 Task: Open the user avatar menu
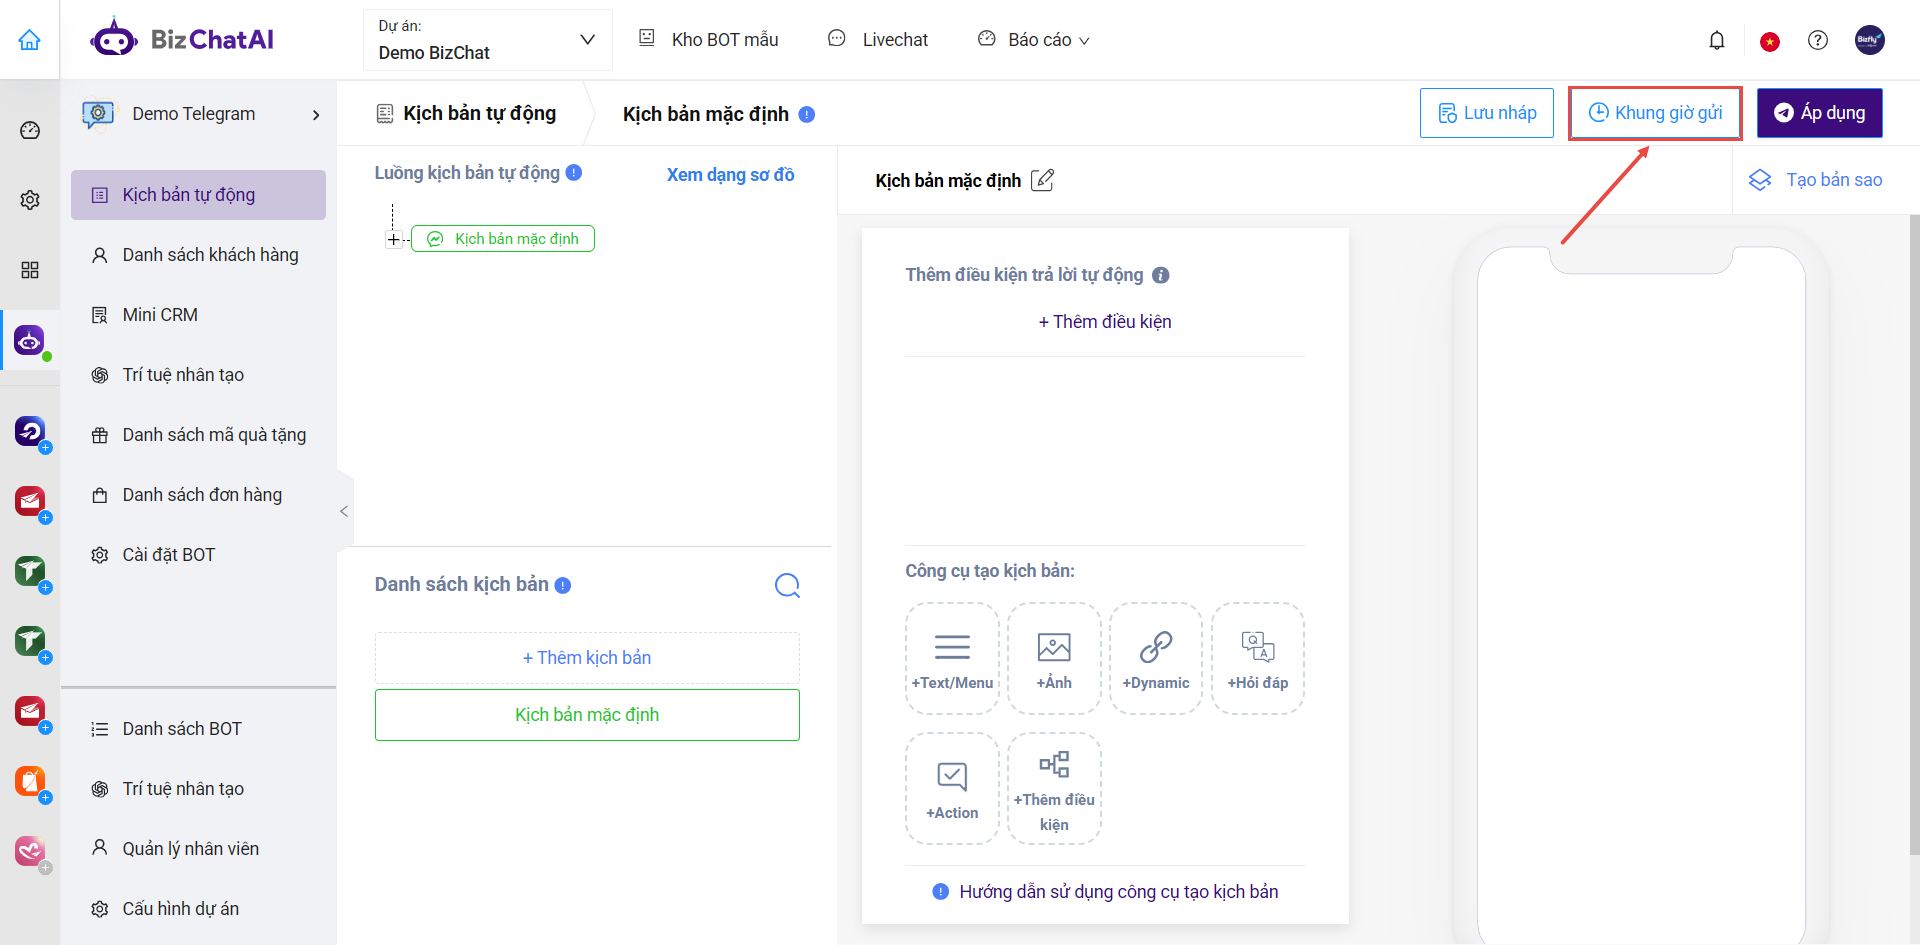(x=1870, y=40)
